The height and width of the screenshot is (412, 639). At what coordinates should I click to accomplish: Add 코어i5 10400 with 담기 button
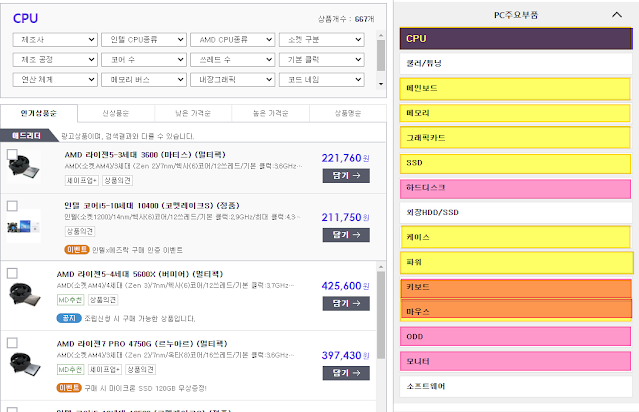346,235
